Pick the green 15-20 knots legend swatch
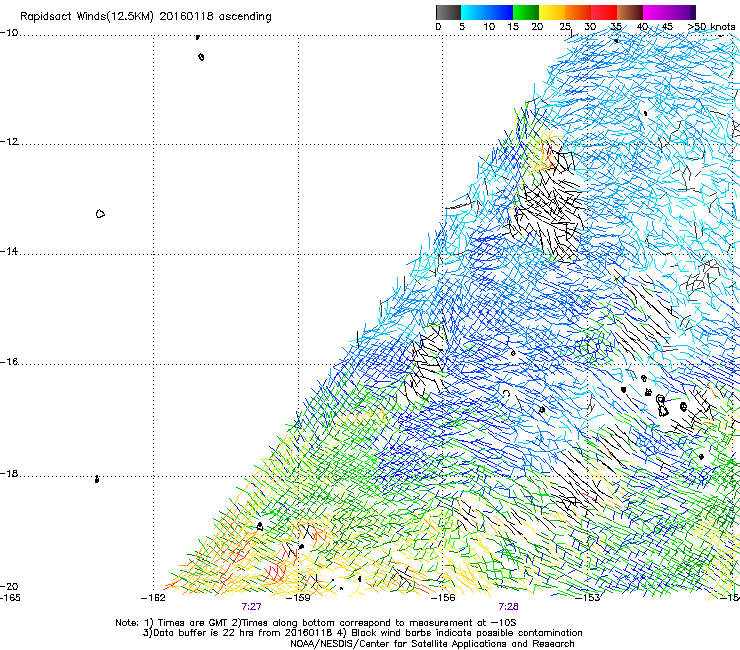The height and width of the screenshot is (650, 740). tap(526, 12)
